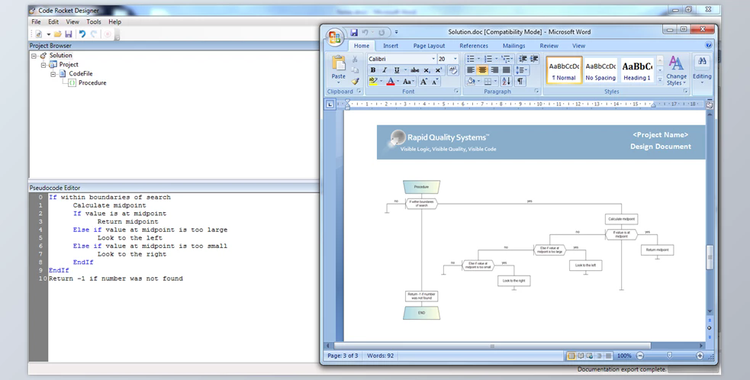Viewport: 750px width, 380px height.
Task: Apply the red font color button
Action: [390, 82]
